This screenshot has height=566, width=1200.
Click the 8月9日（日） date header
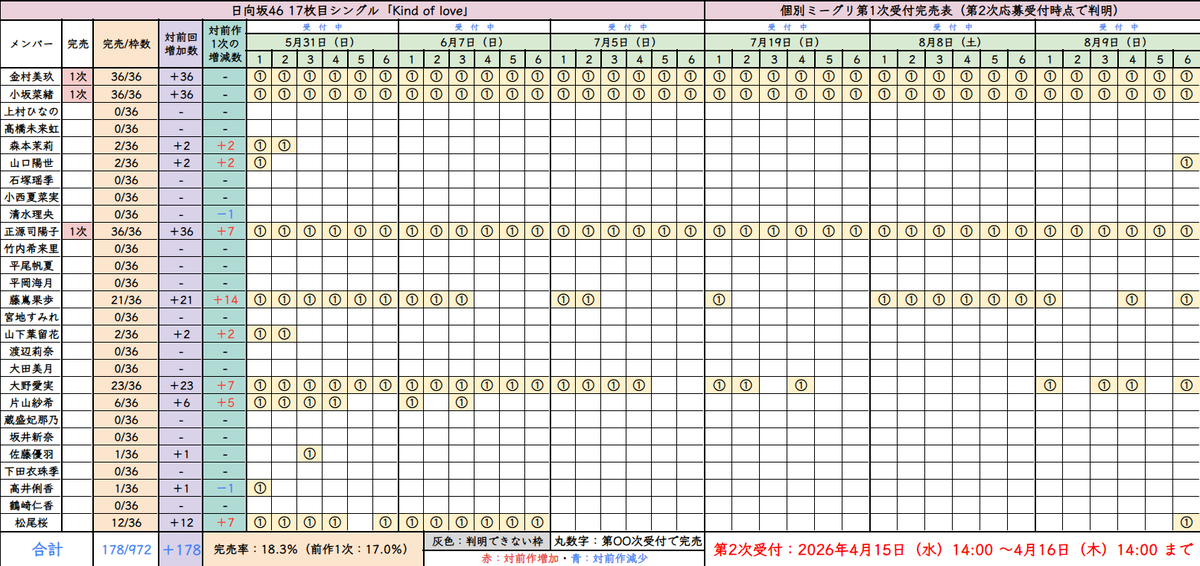point(1116,43)
